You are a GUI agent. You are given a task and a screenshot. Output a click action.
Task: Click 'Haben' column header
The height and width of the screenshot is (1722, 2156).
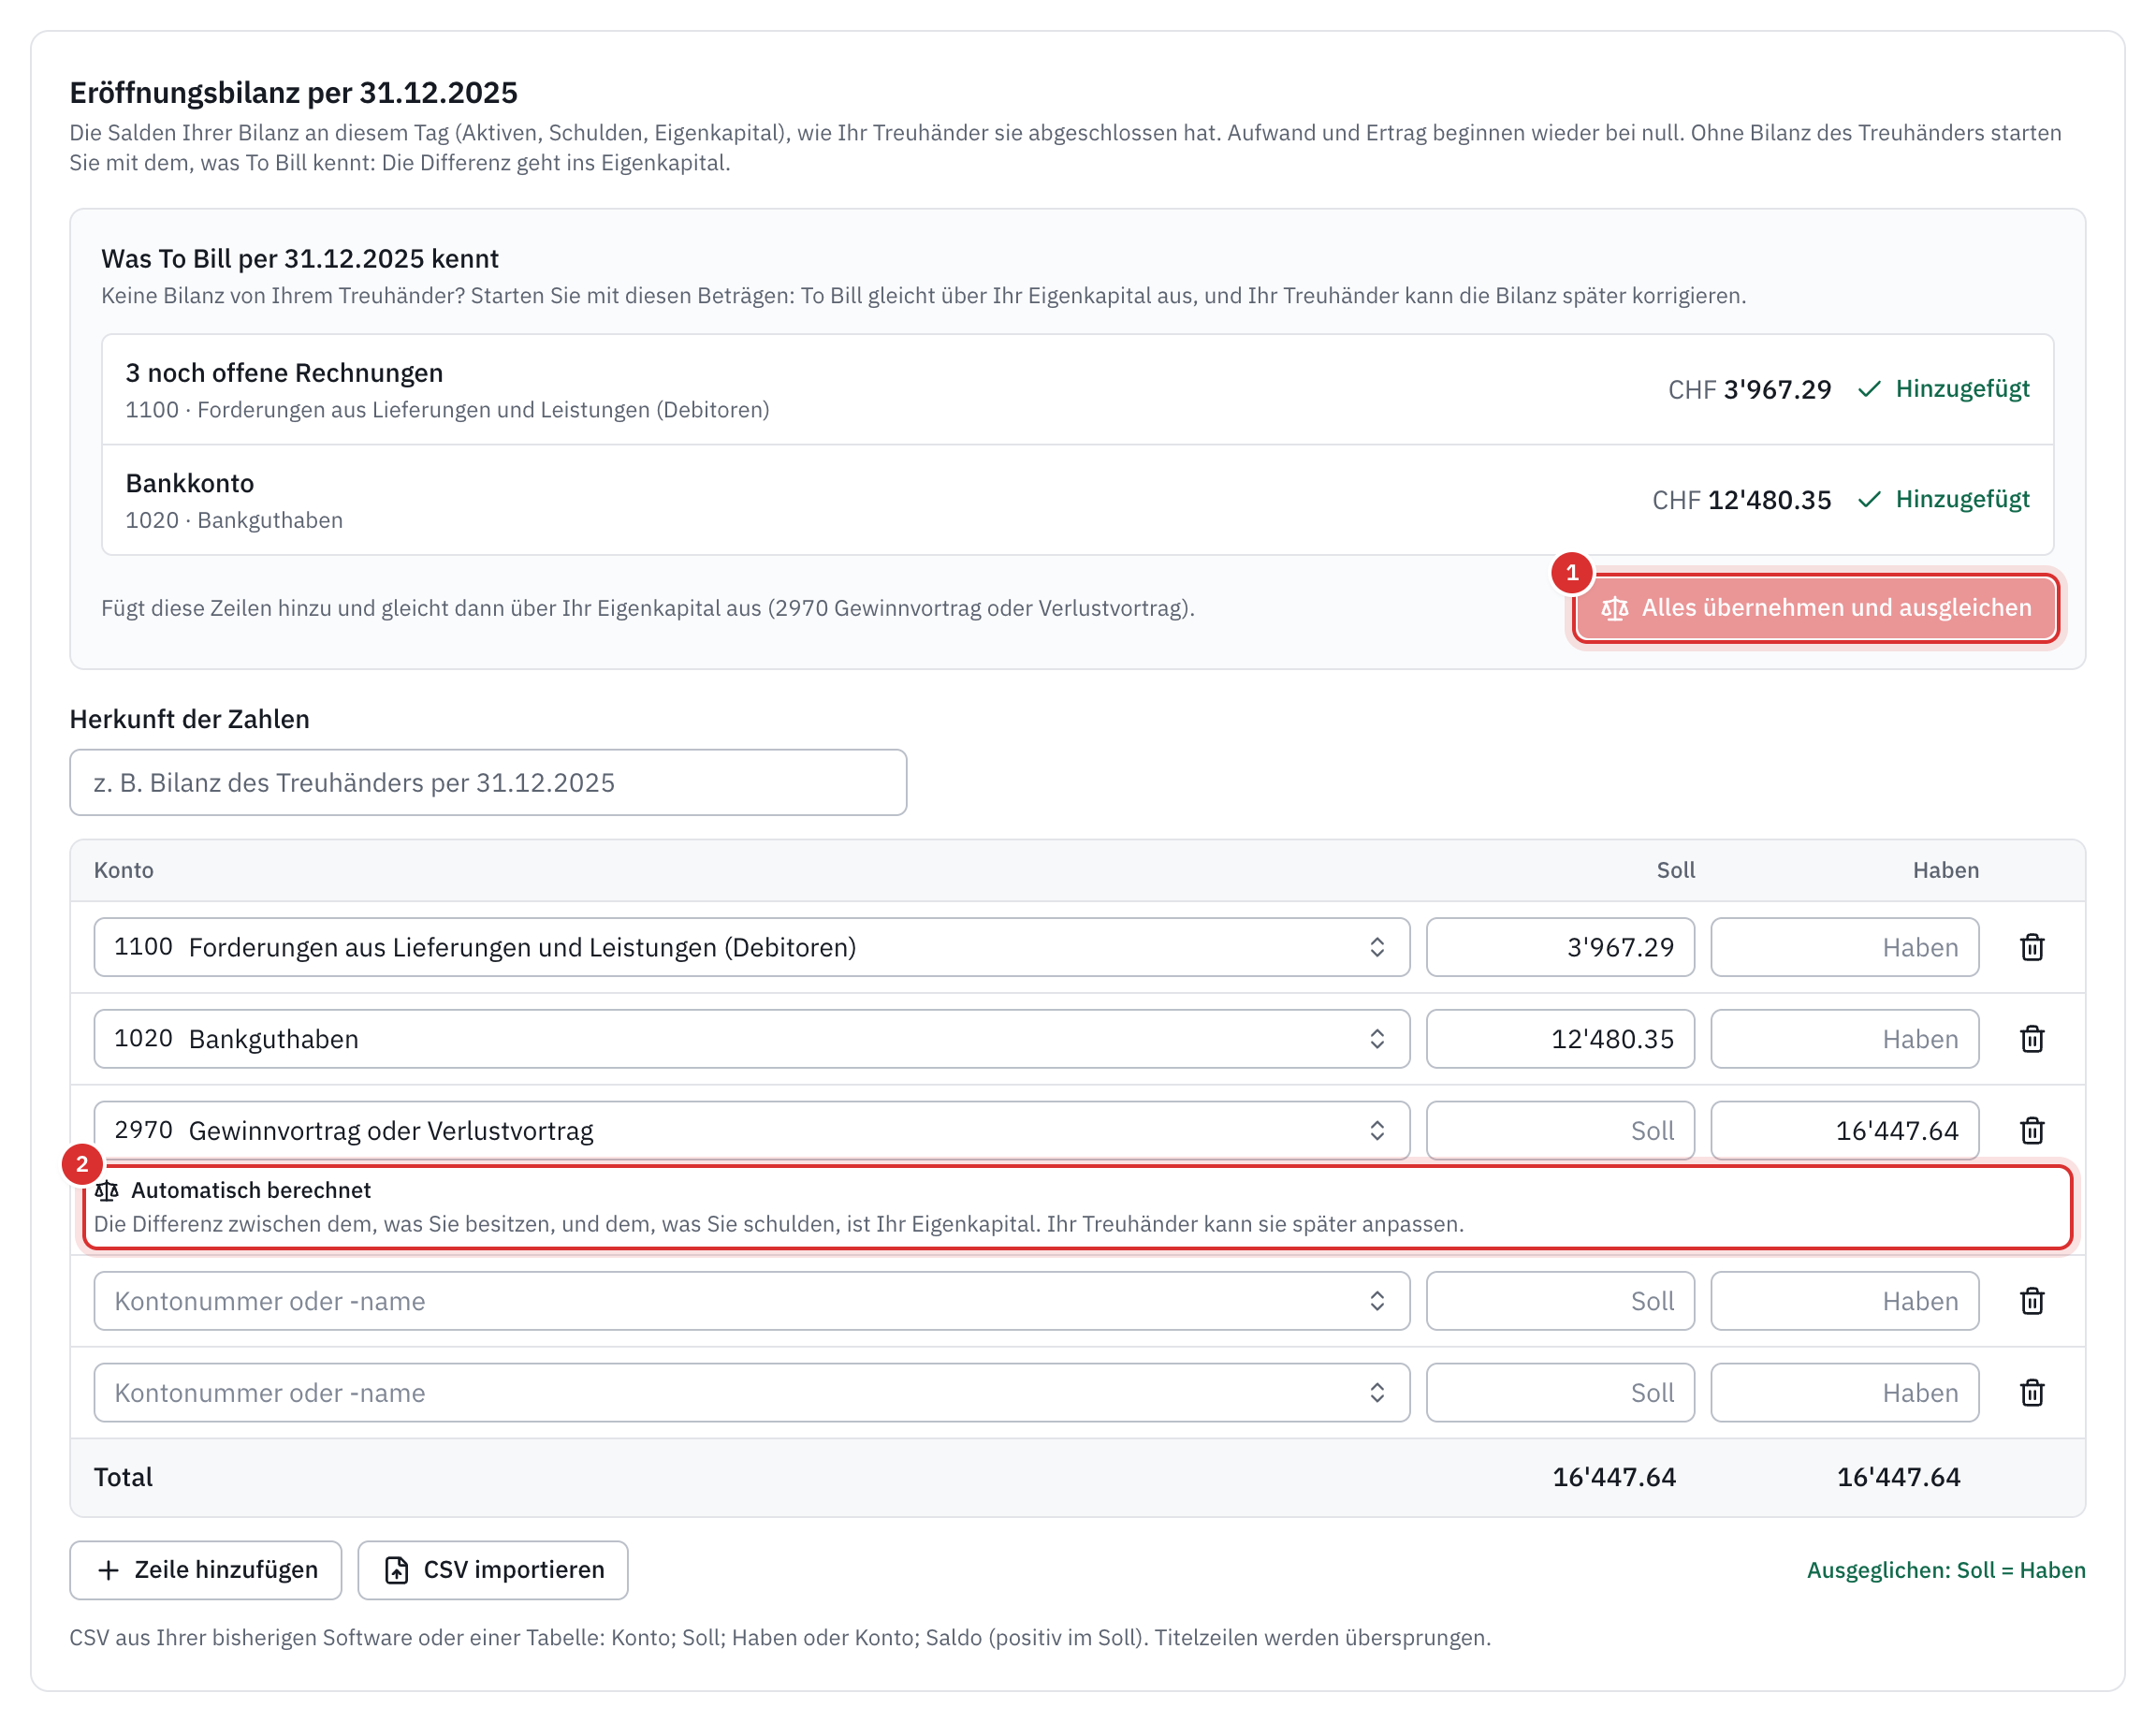(1945, 870)
